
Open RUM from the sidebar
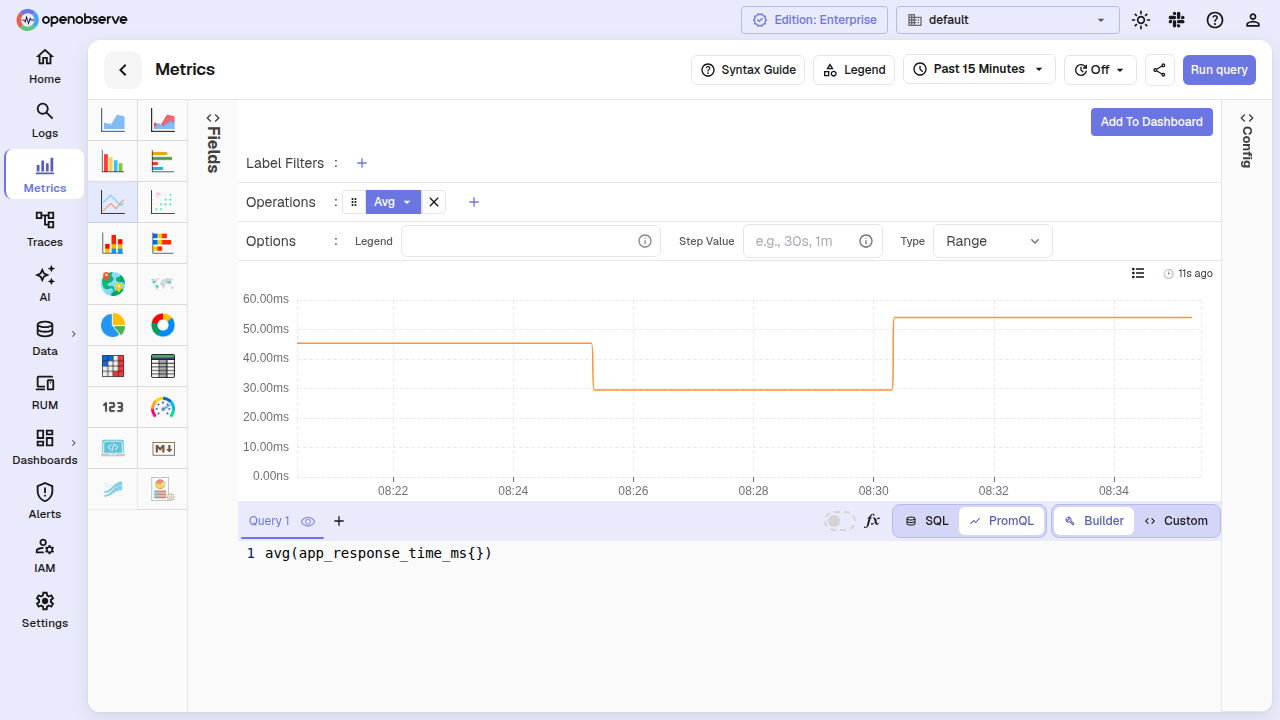pyautogui.click(x=44, y=392)
